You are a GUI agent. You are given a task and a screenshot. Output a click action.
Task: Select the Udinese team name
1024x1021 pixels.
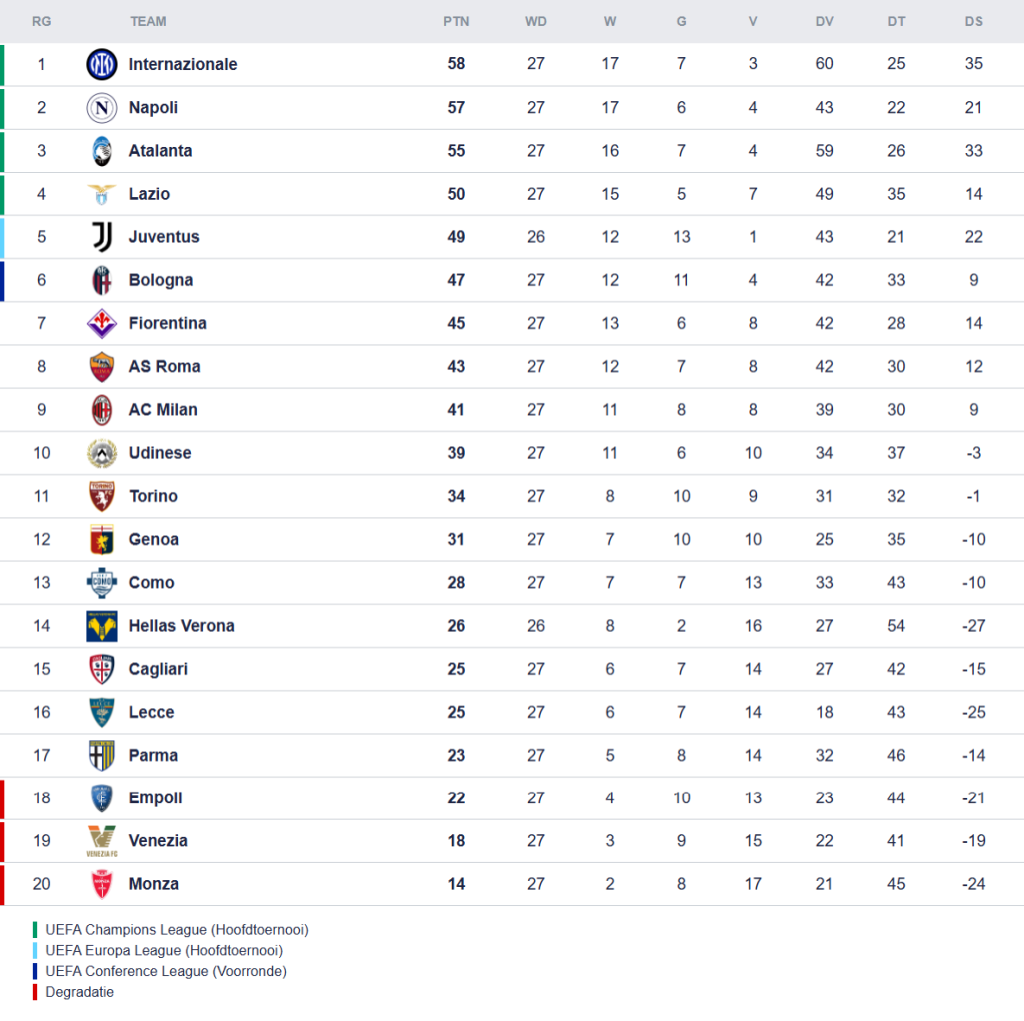click(159, 453)
